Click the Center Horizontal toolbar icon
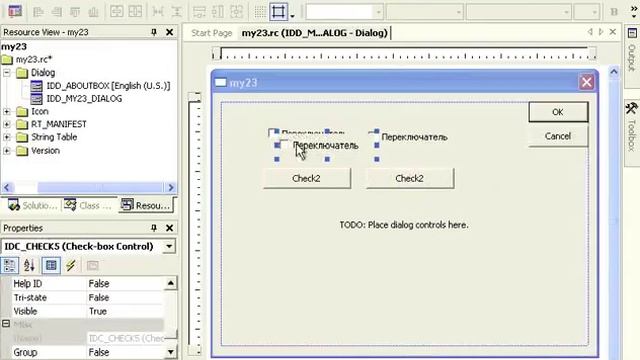The height and width of the screenshot is (360, 640). pos(136,11)
